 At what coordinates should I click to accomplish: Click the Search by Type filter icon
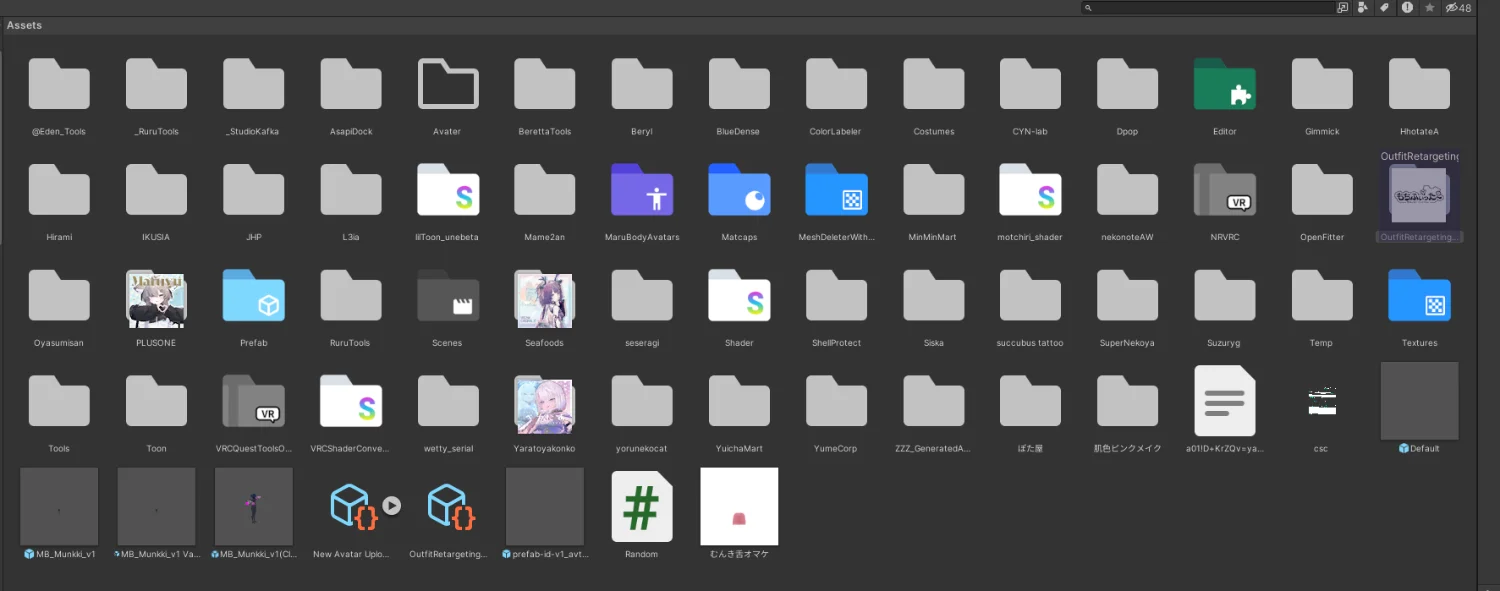[1363, 8]
